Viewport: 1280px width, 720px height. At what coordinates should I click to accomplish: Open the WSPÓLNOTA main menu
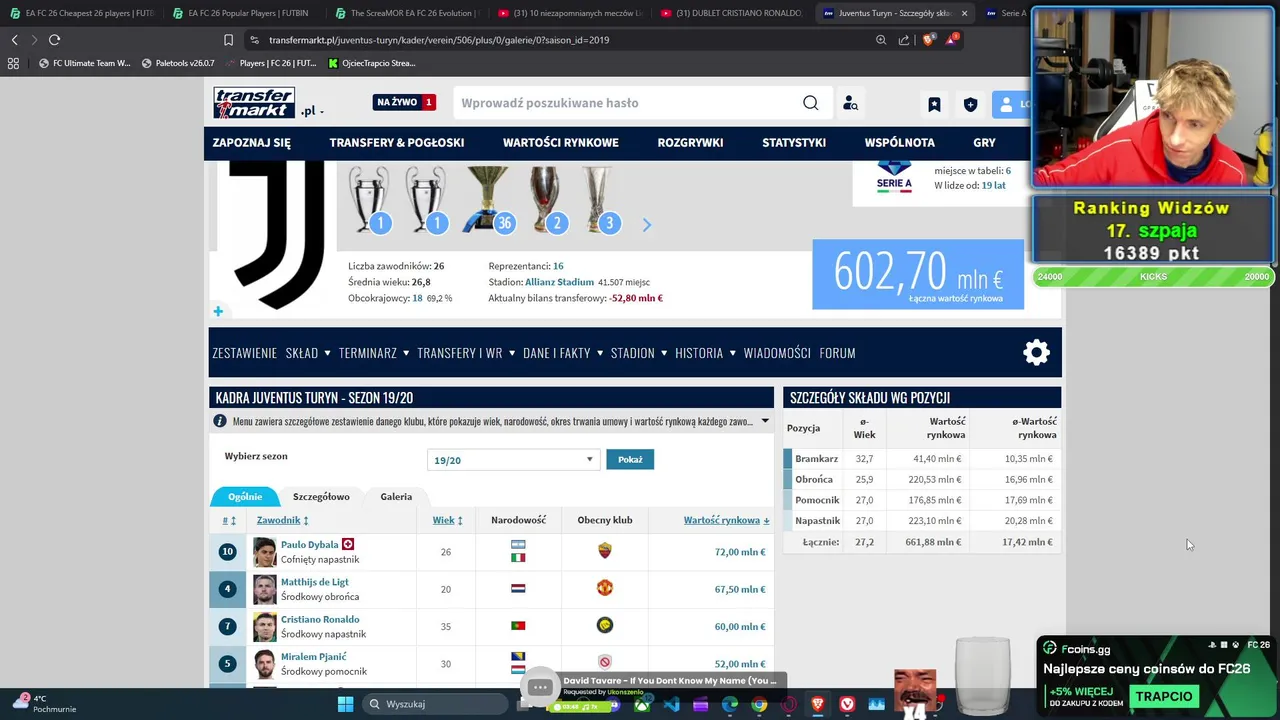pyautogui.click(x=900, y=143)
